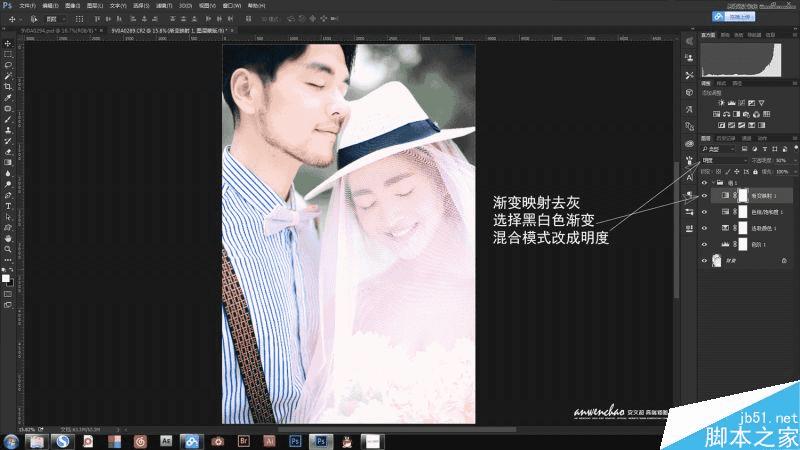The height and width of the screenshot is (450, 800).
Task: Open the Move tool preset picker arrow
Action: tap(19, 19)
